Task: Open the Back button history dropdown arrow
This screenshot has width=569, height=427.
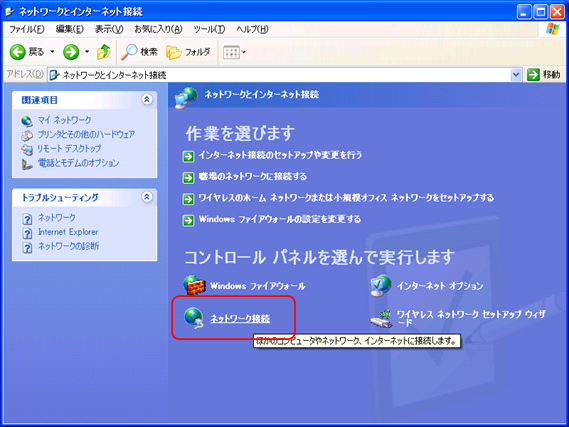Action: (x=52, y=52)
